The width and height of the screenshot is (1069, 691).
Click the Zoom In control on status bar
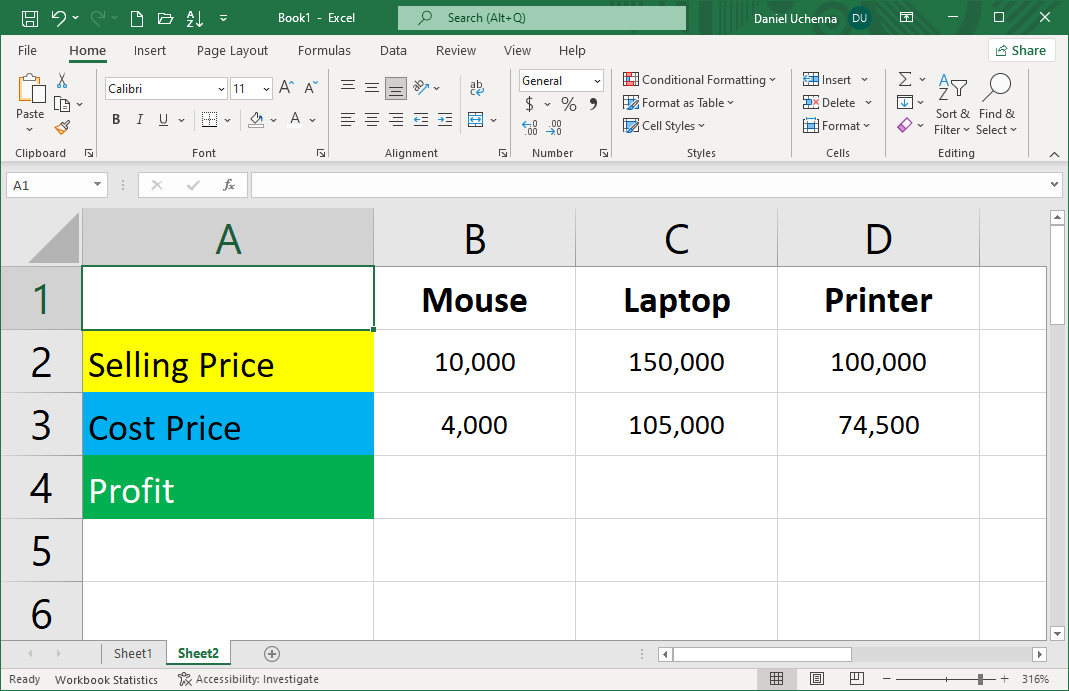point(1004,679)
